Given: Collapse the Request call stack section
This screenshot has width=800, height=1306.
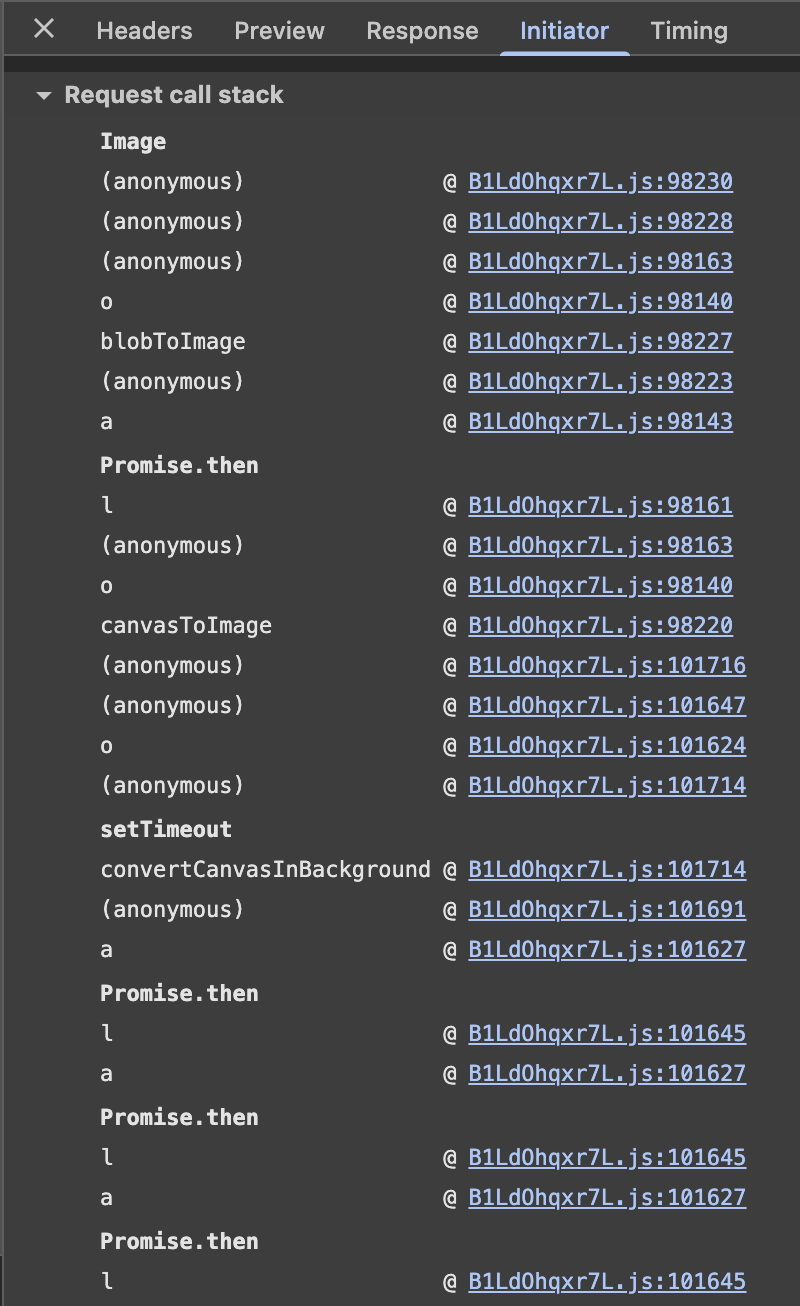Looking at the screenshot, I should point(44,95).
